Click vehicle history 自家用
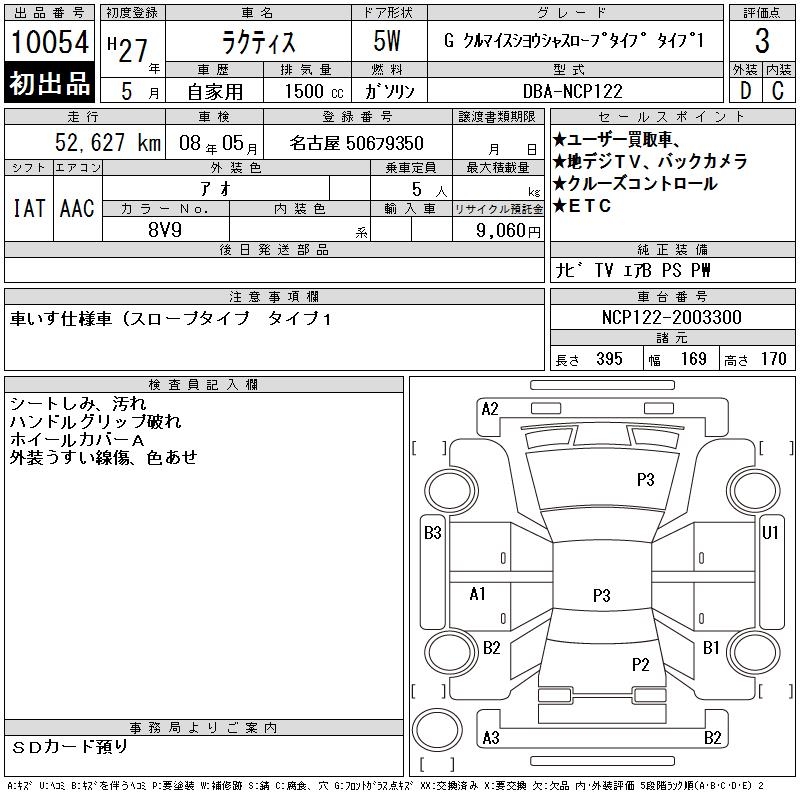 pyautogui.click(x=215, y=92)
